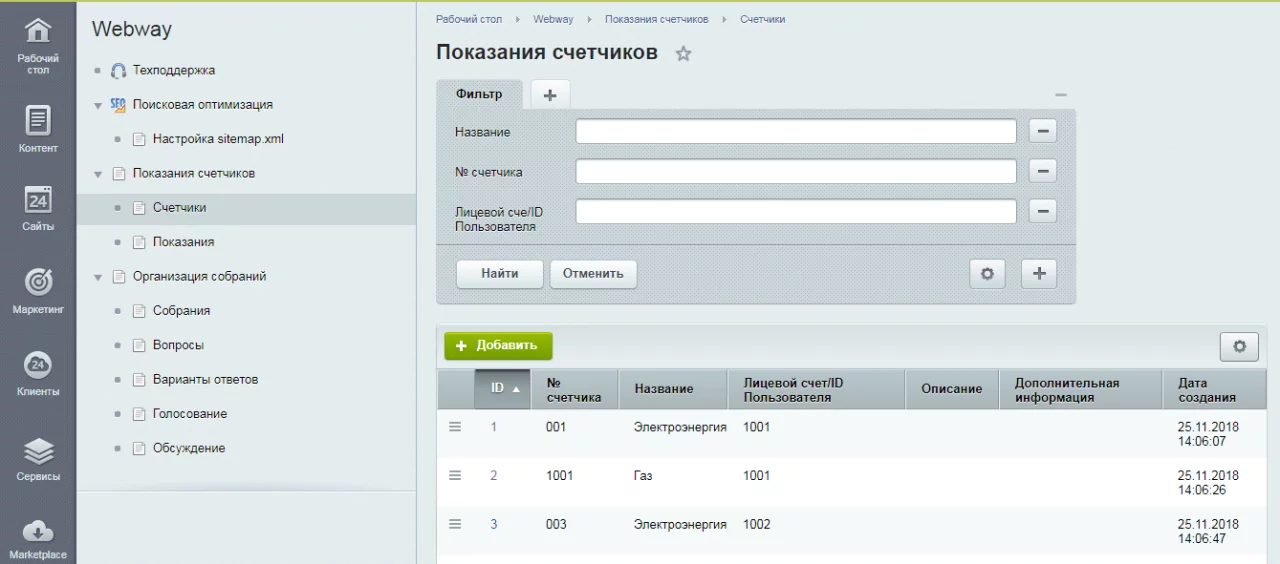Open the Маркетинг sidebar section

[x=38, y=291]
